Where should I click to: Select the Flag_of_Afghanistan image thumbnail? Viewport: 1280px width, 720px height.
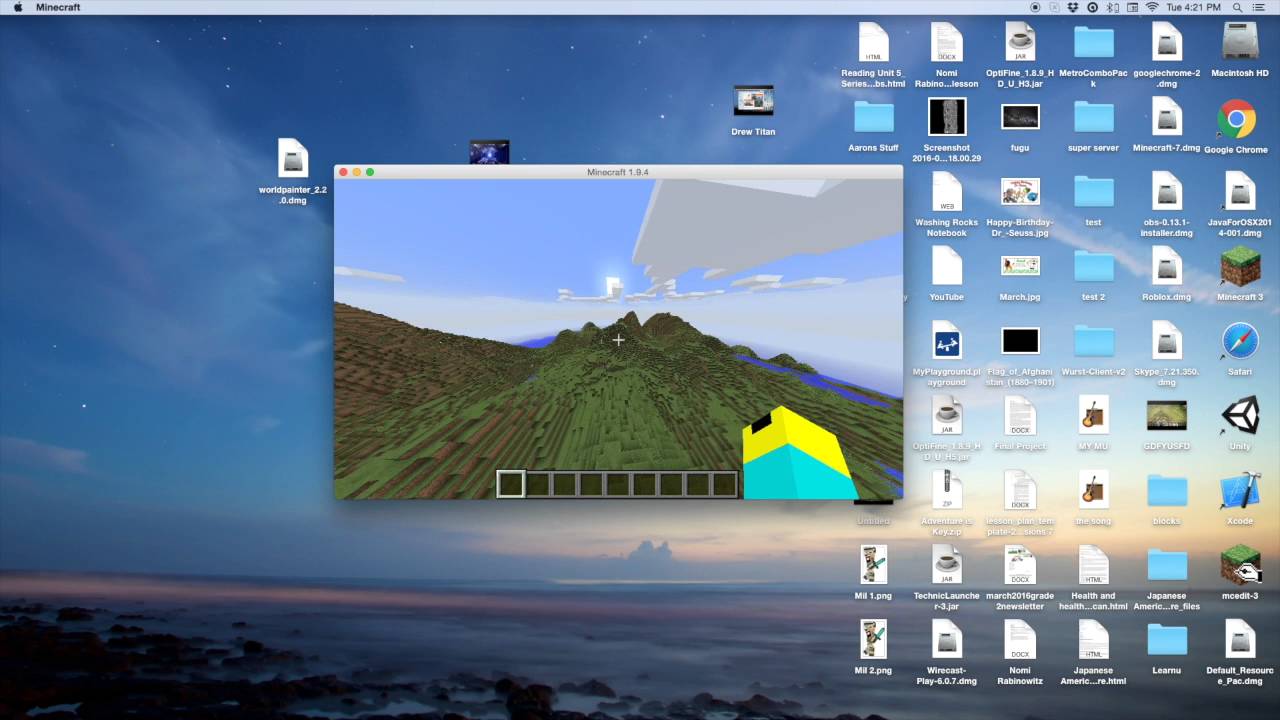tap(1020, 341)
